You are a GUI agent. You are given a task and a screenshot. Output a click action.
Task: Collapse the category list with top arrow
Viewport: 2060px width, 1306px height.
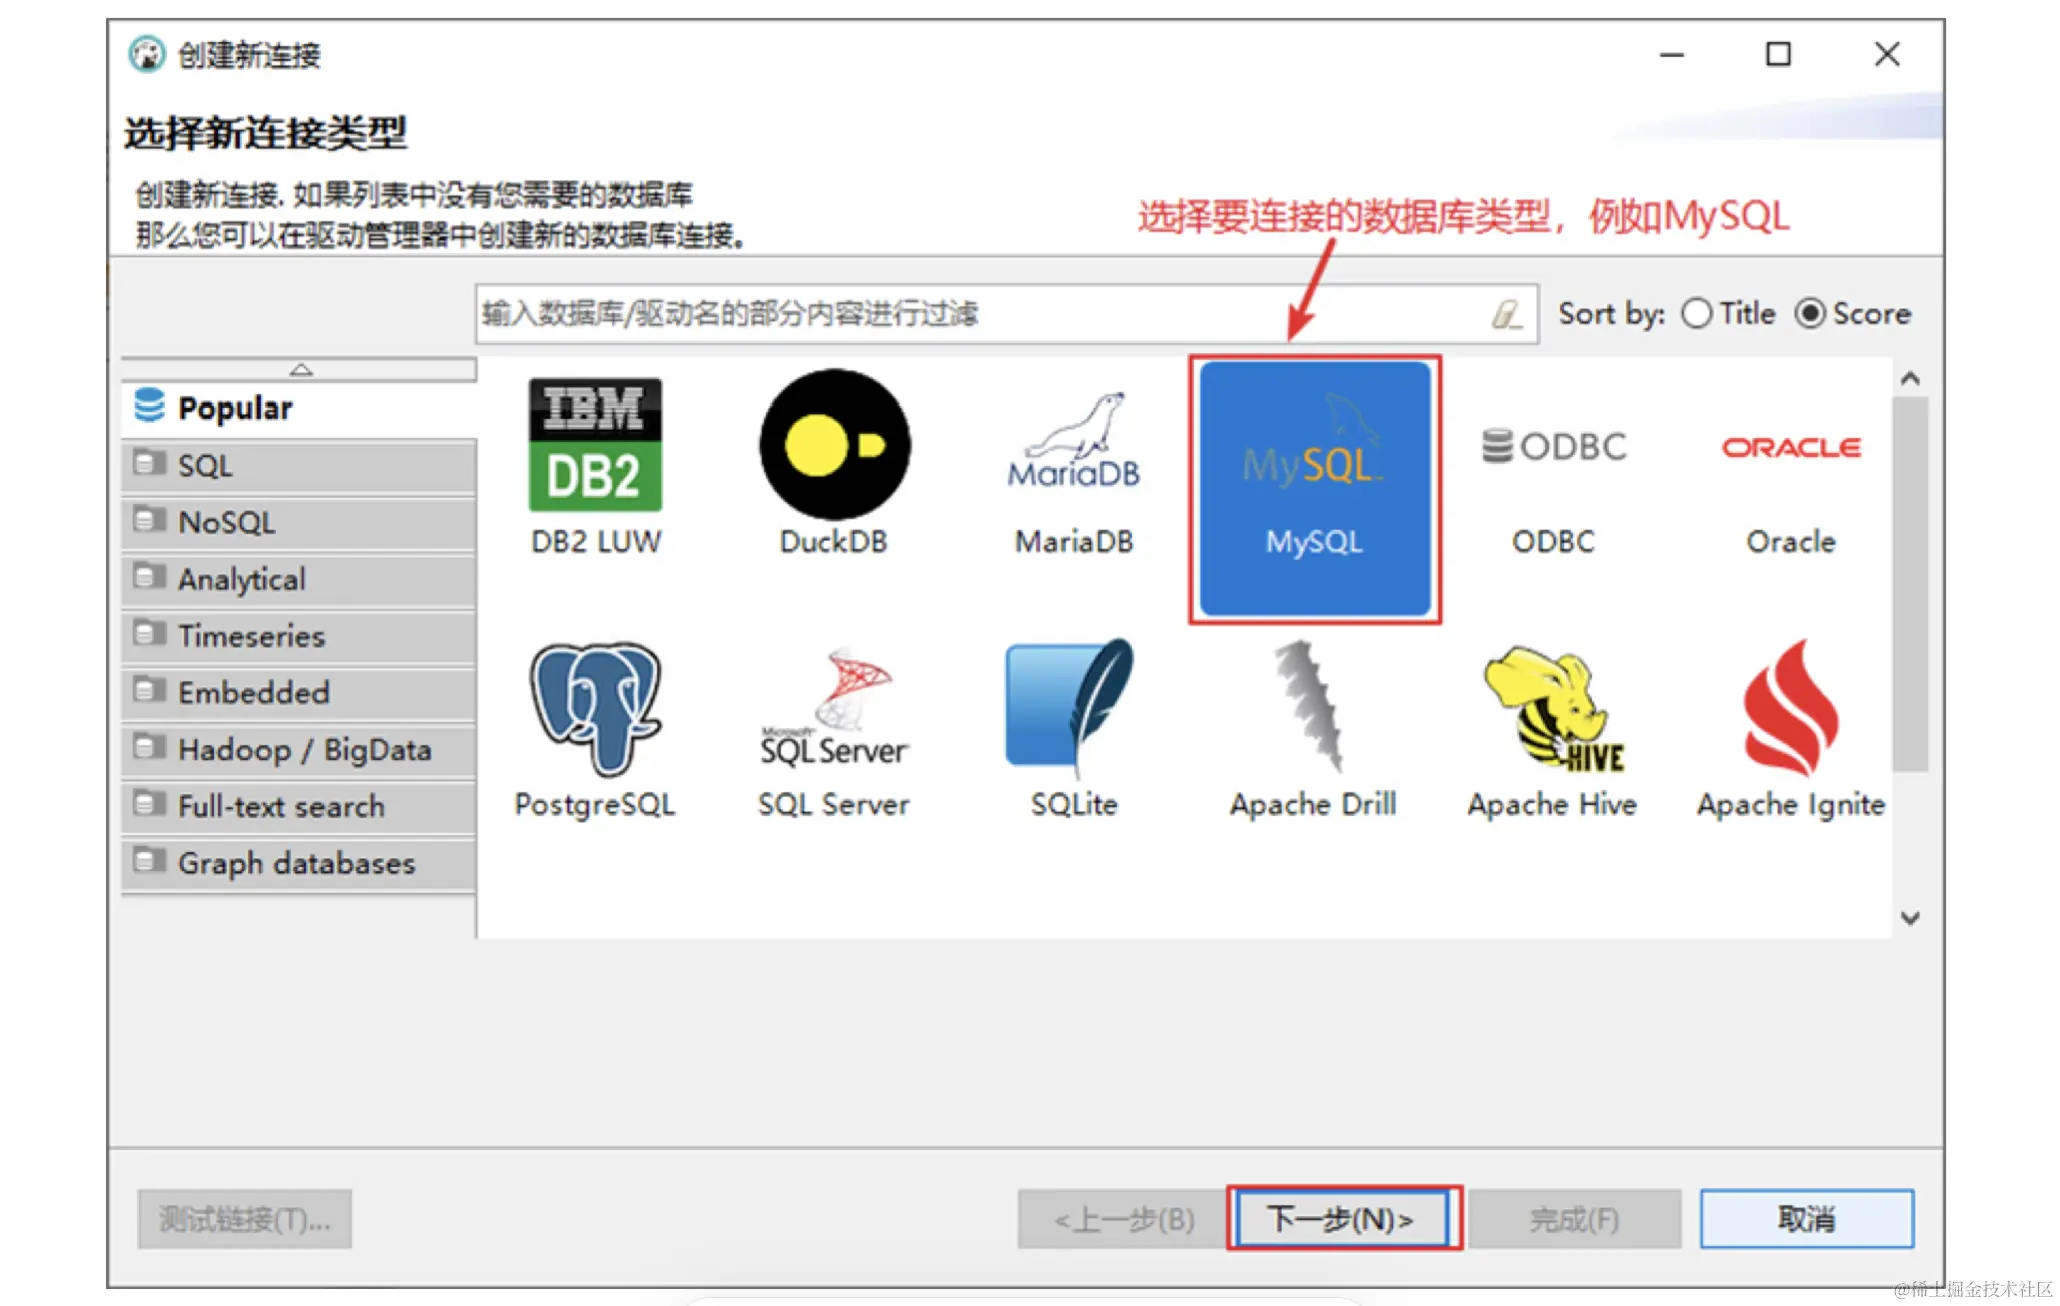(299, 370)
